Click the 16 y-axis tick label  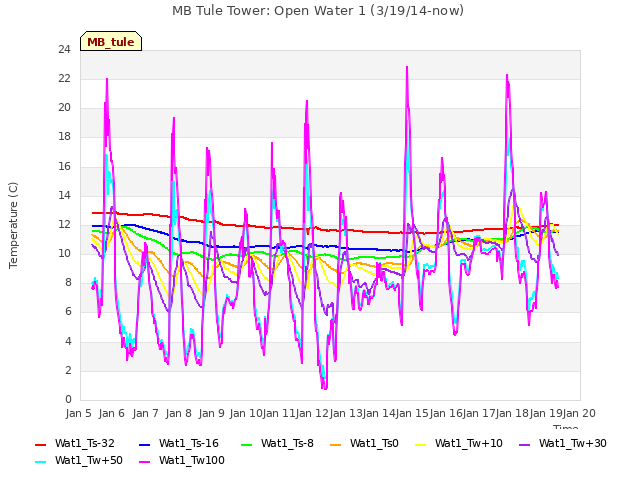click(x=64, y=167)
